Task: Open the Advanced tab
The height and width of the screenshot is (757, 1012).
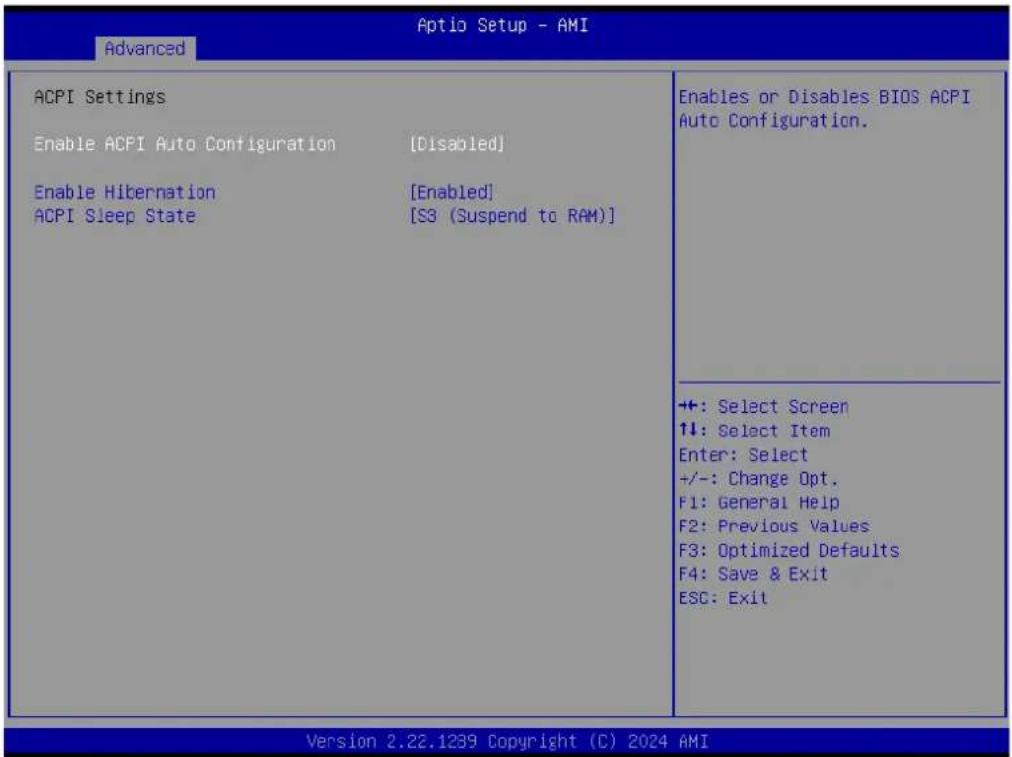Action: click(145, 48)
